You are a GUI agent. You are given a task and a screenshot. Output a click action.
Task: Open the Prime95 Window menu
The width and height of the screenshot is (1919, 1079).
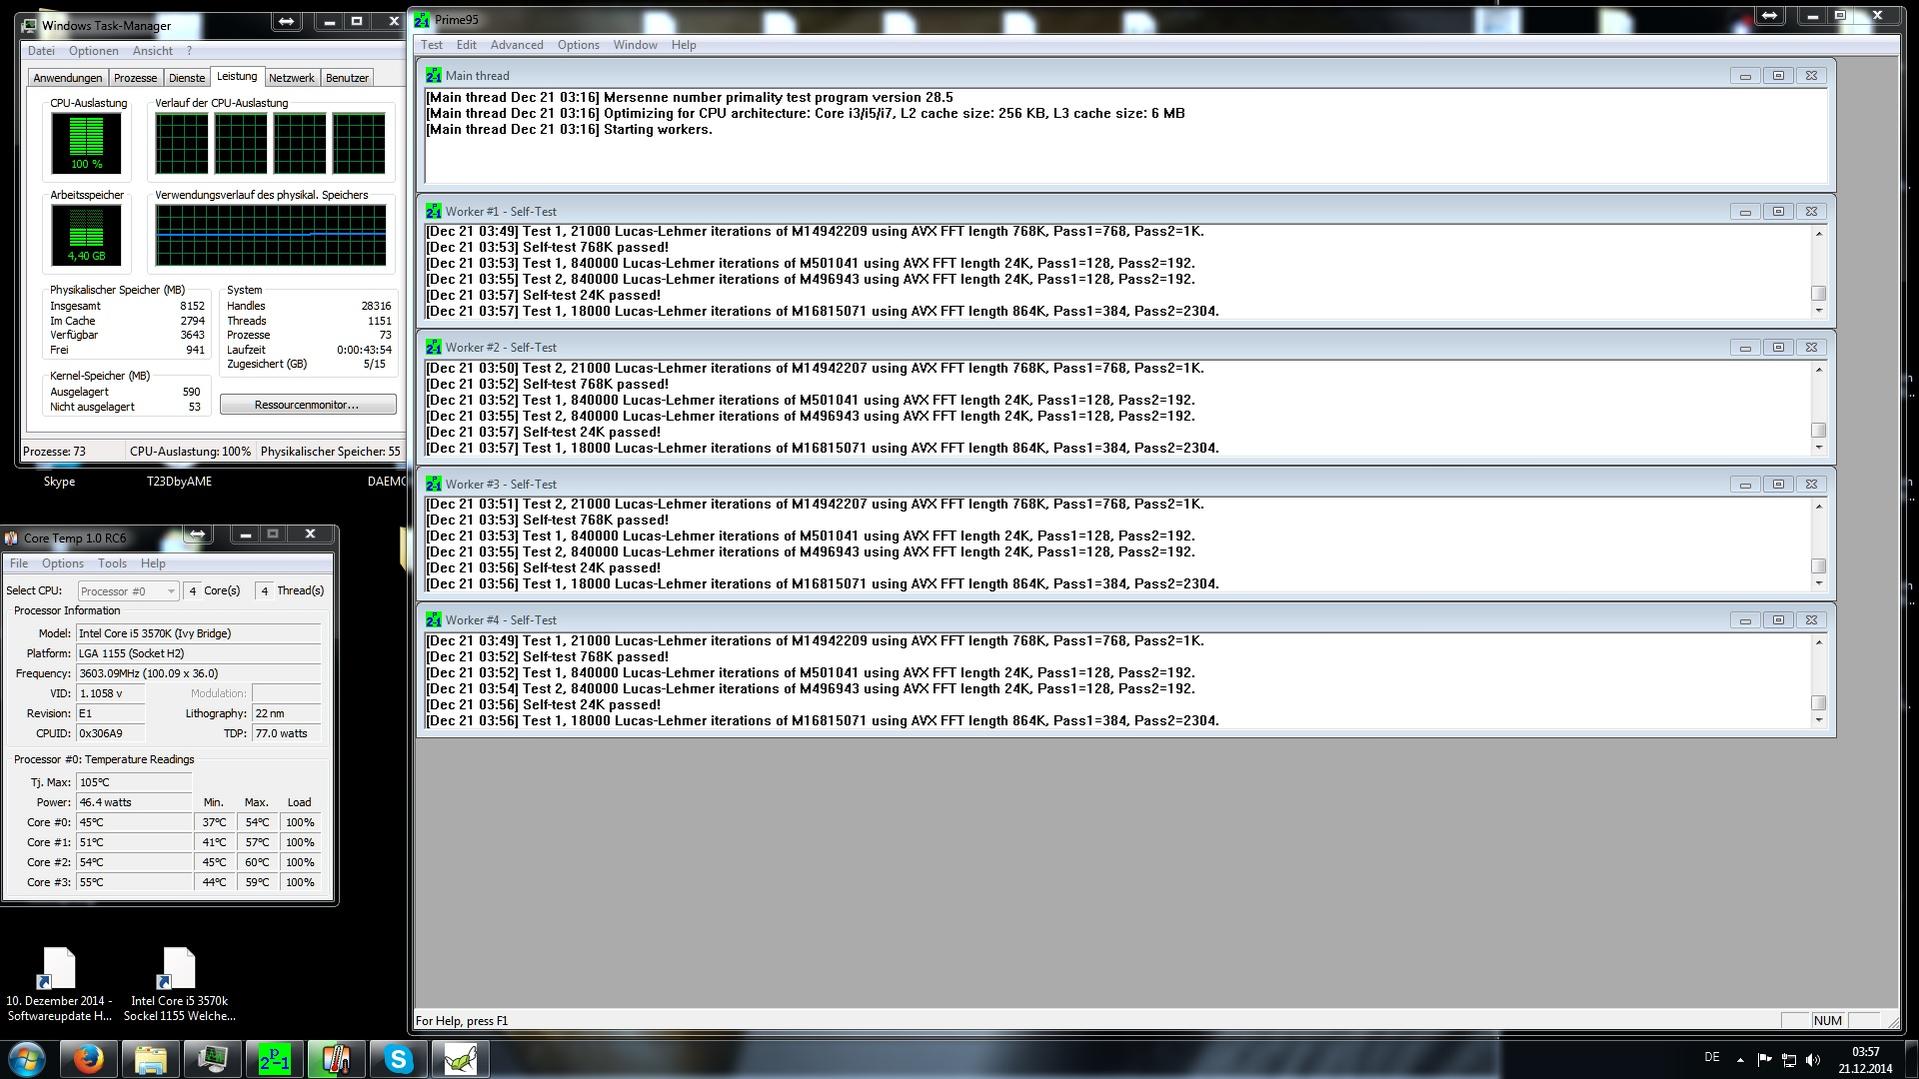635,45
